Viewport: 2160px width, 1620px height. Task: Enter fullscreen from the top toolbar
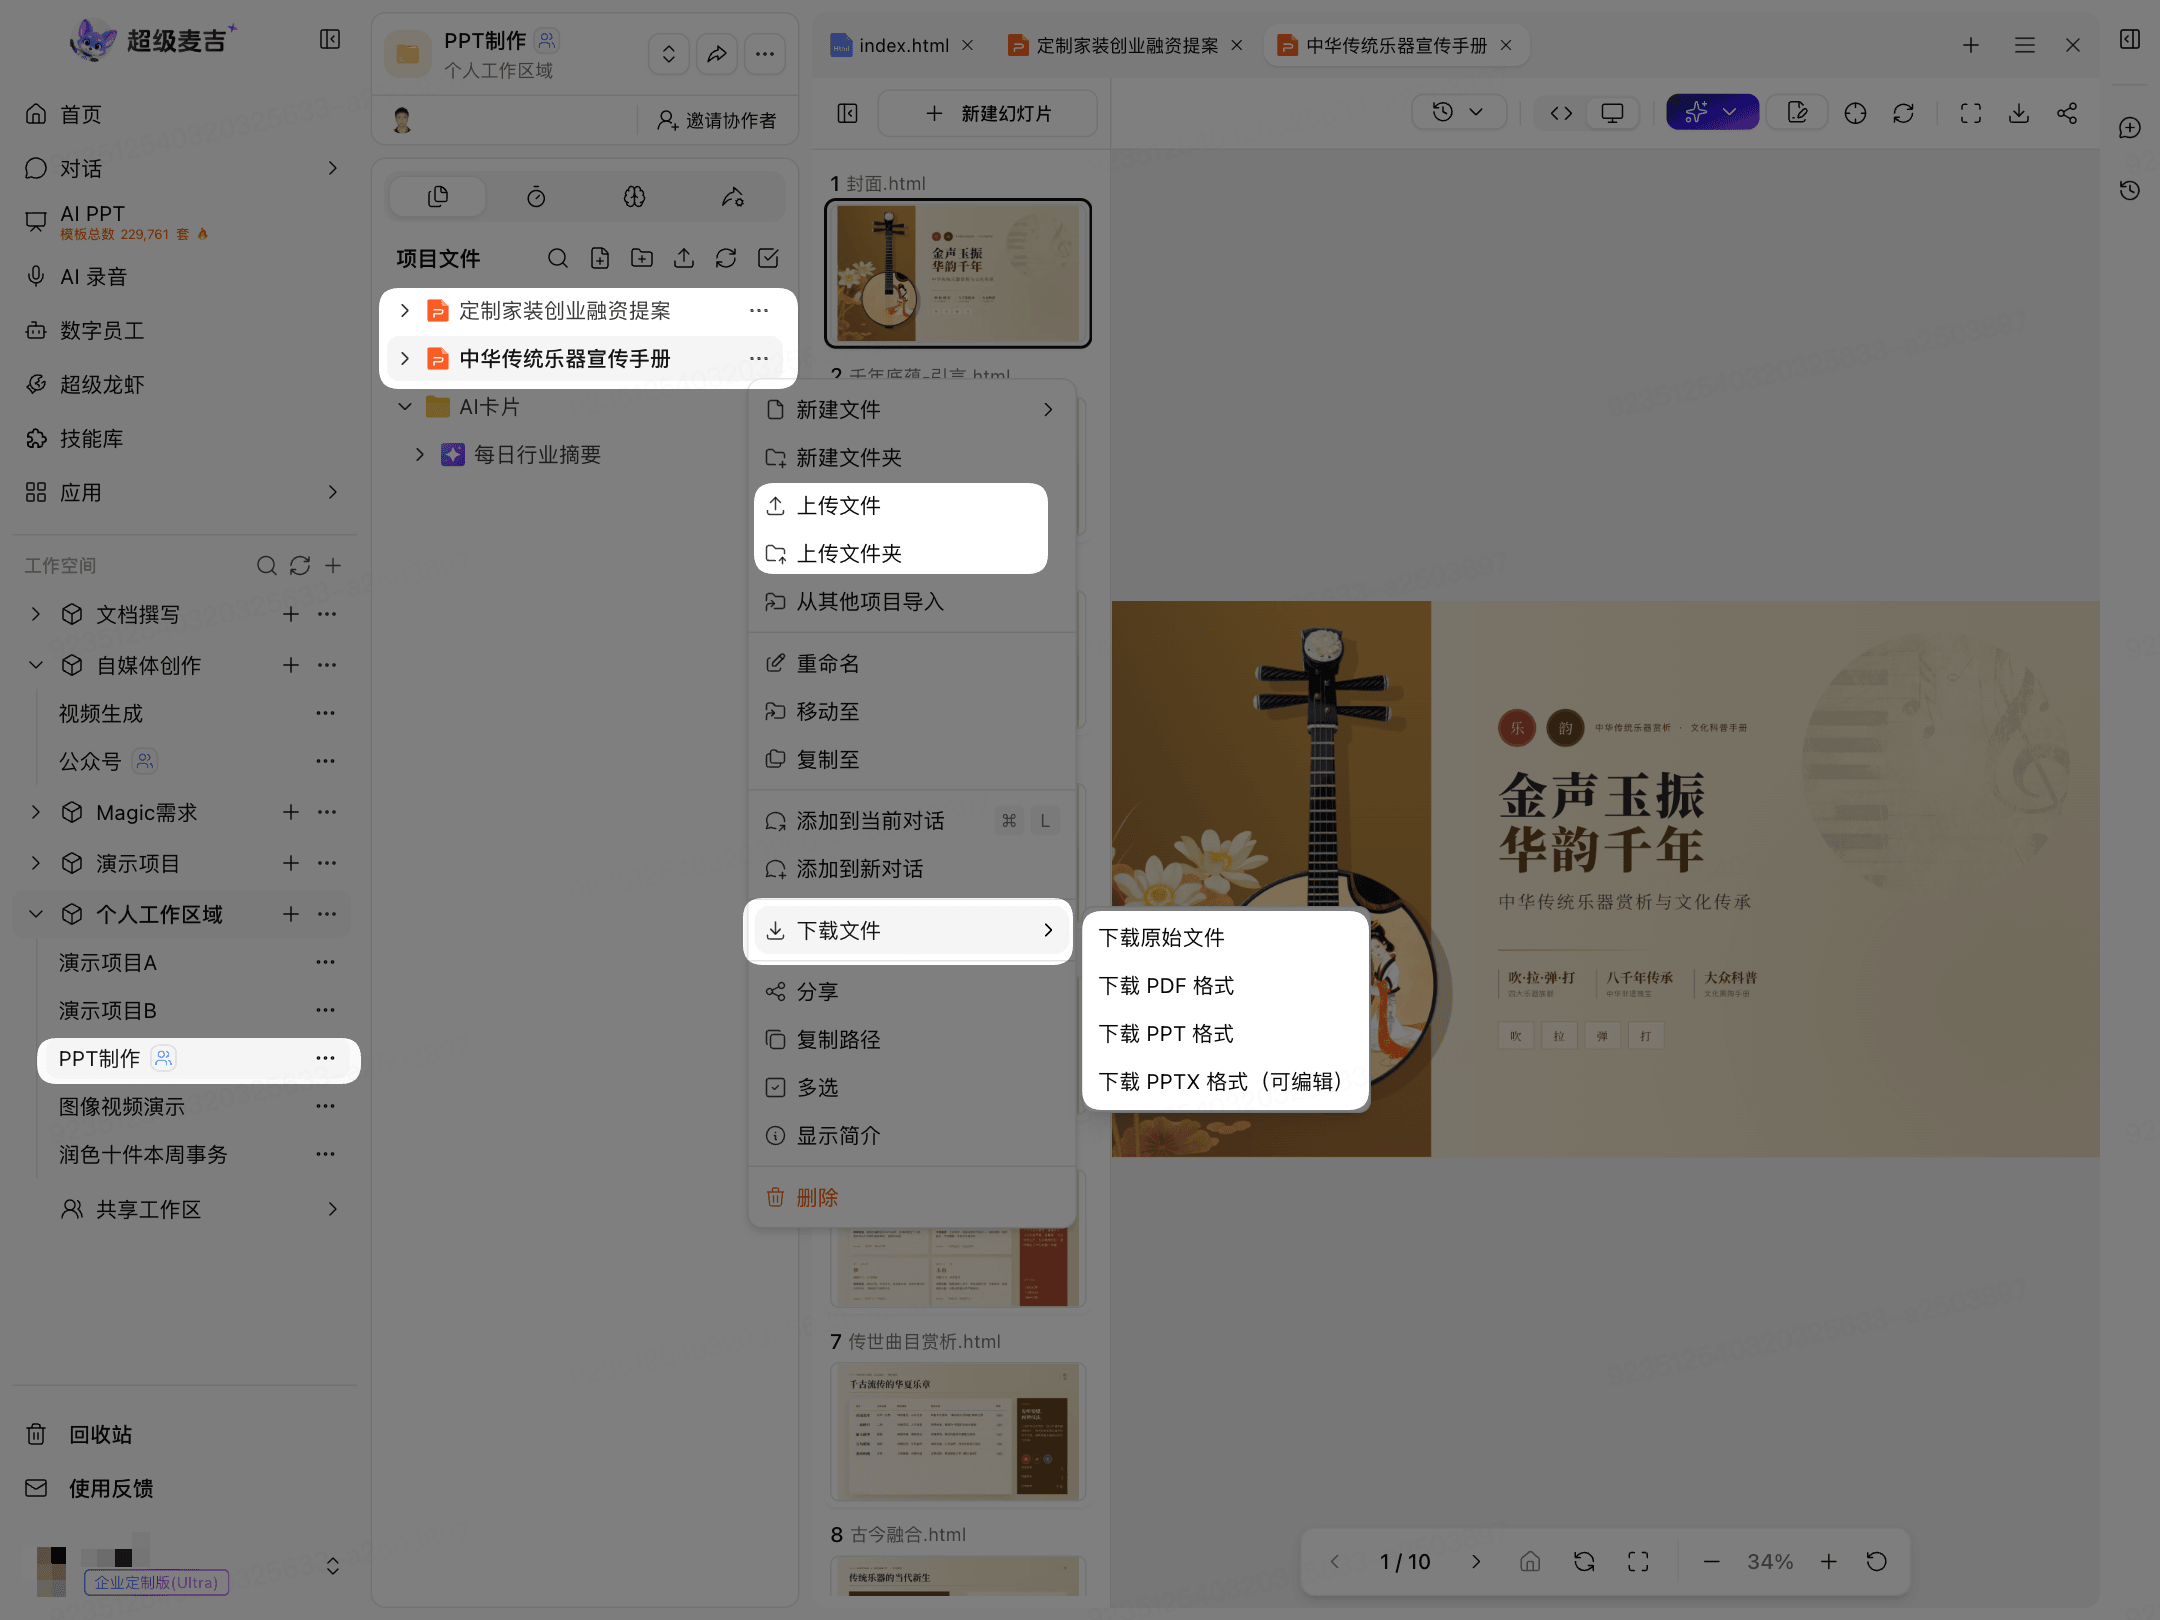coord(1971,113)
